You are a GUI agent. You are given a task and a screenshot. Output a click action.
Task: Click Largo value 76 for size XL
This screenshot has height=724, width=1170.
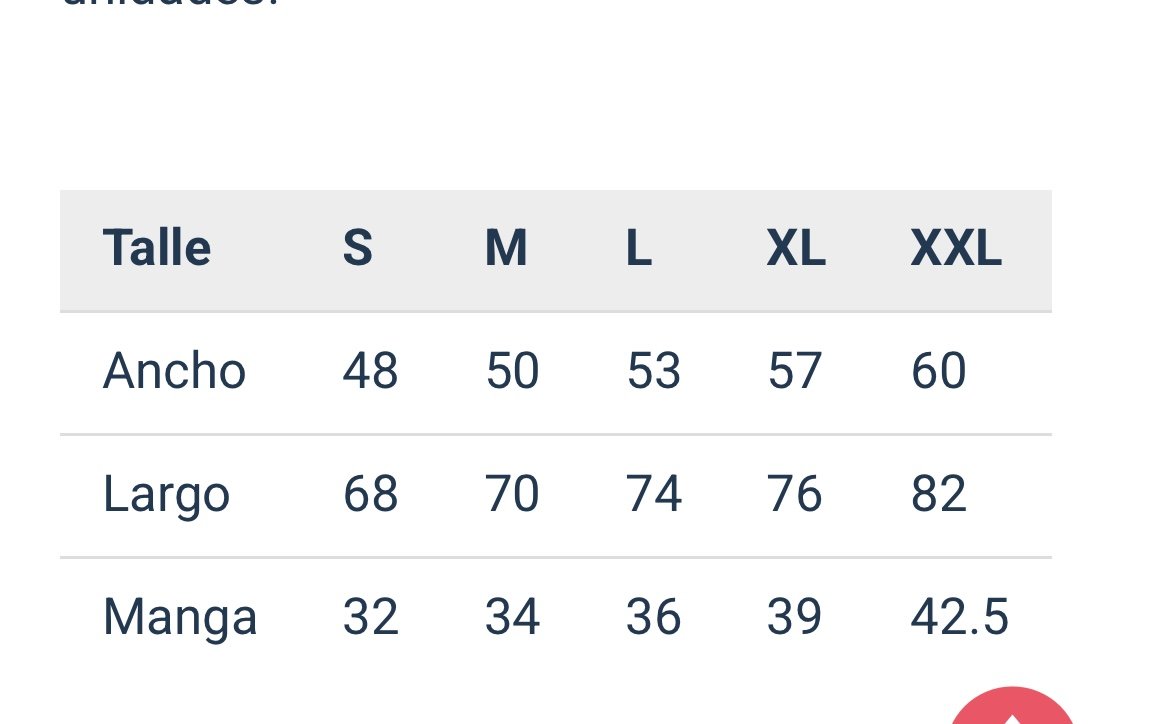[x=795, y=494]
